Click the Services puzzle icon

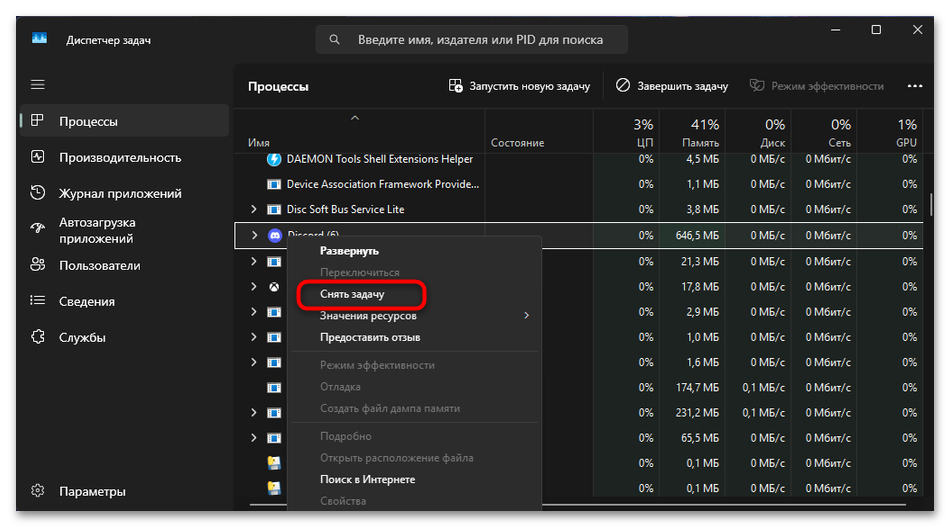tap(38, 337)
